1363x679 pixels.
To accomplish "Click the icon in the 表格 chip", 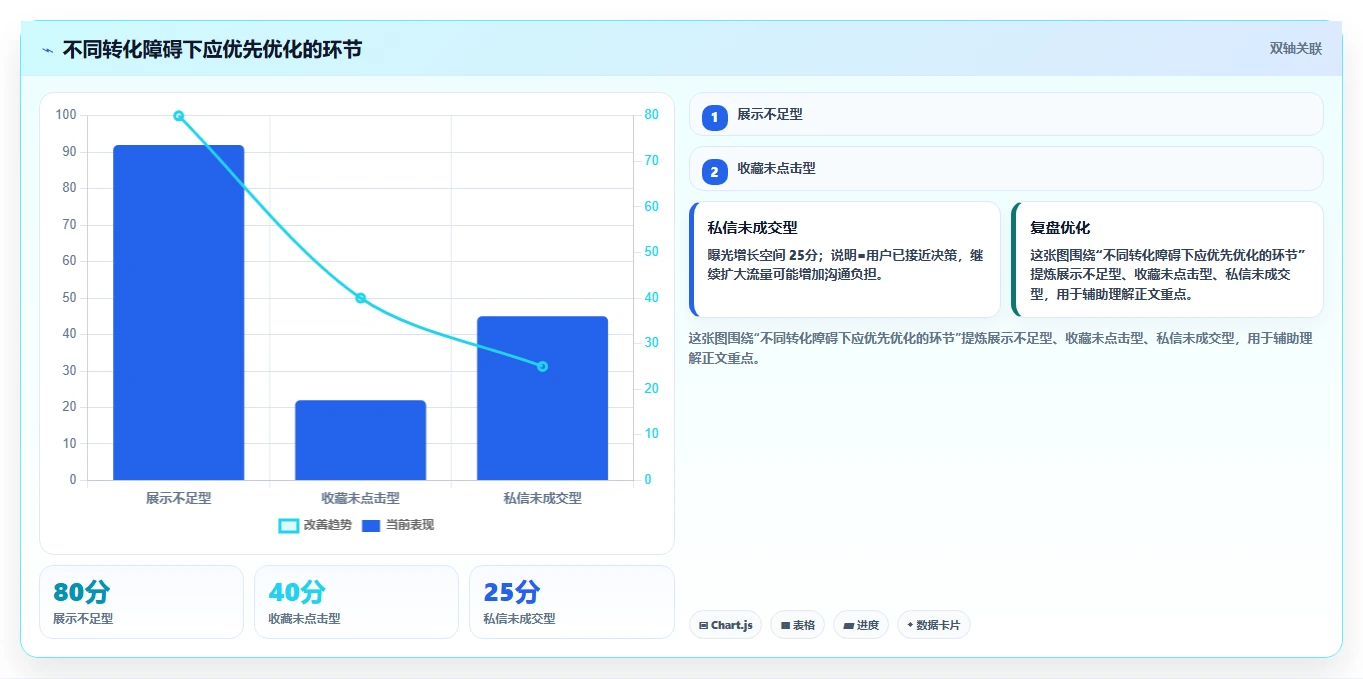I will pyautogui.click(x=786, y=626).
